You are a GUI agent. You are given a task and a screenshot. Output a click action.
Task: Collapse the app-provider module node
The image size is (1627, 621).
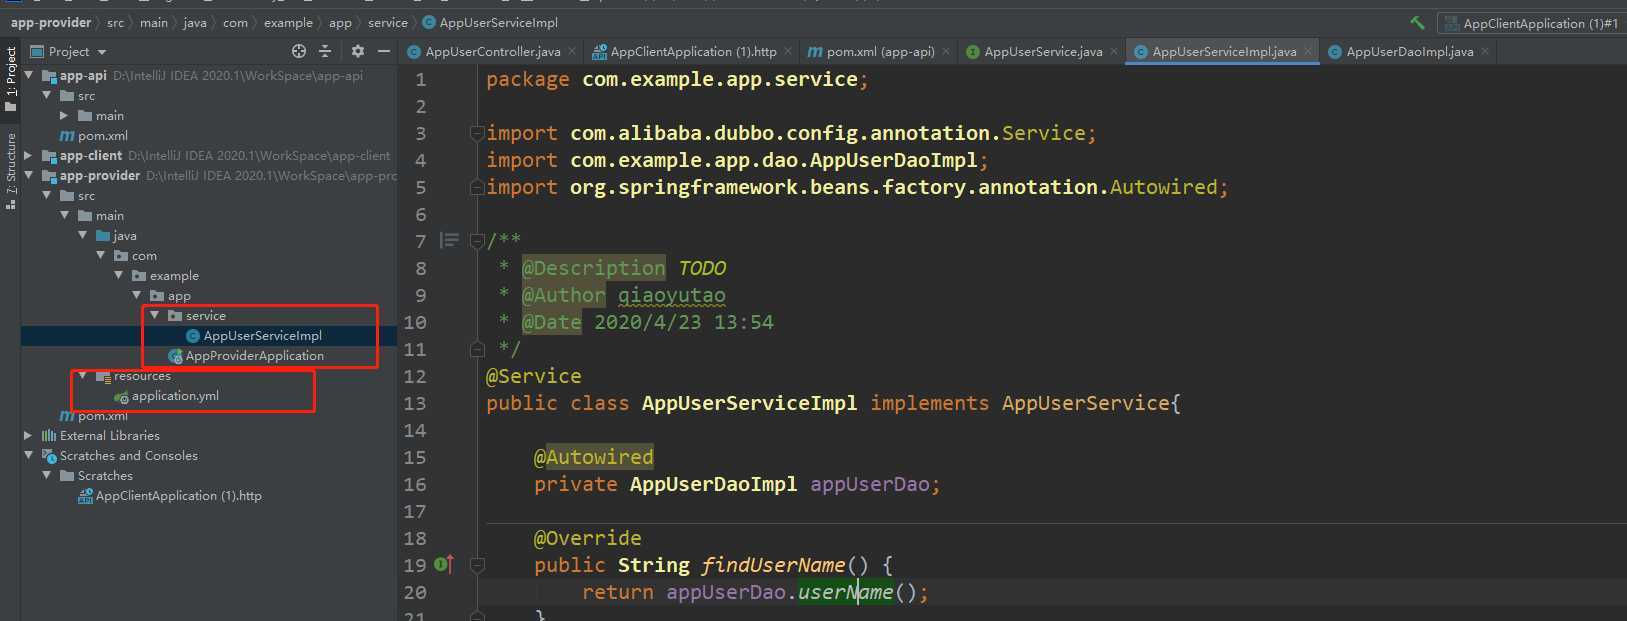pos(29,175)
